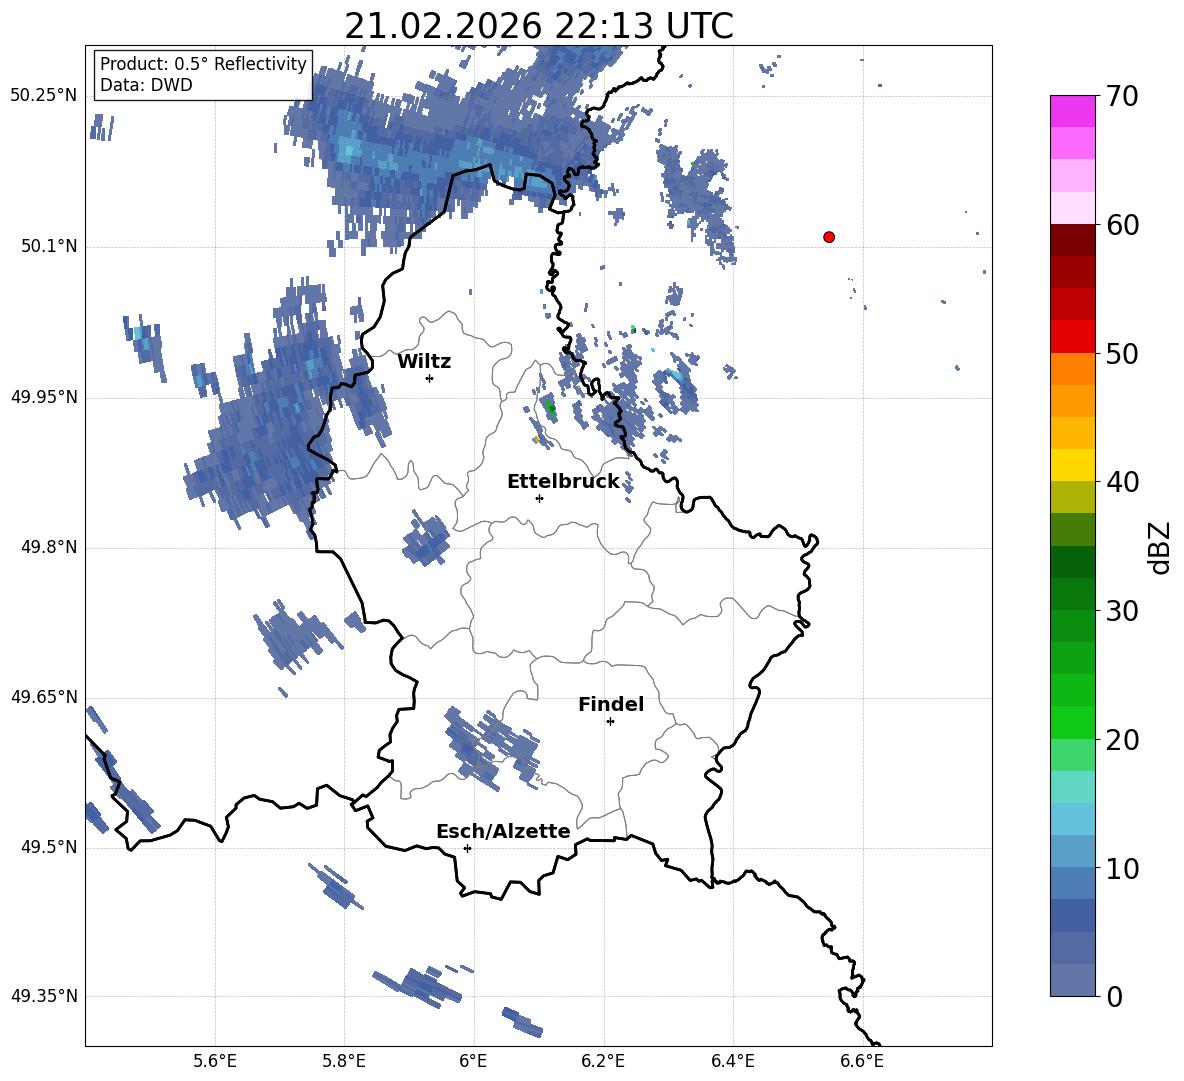
Task: Click the Findel location cross marker
Action: (610, 722)
